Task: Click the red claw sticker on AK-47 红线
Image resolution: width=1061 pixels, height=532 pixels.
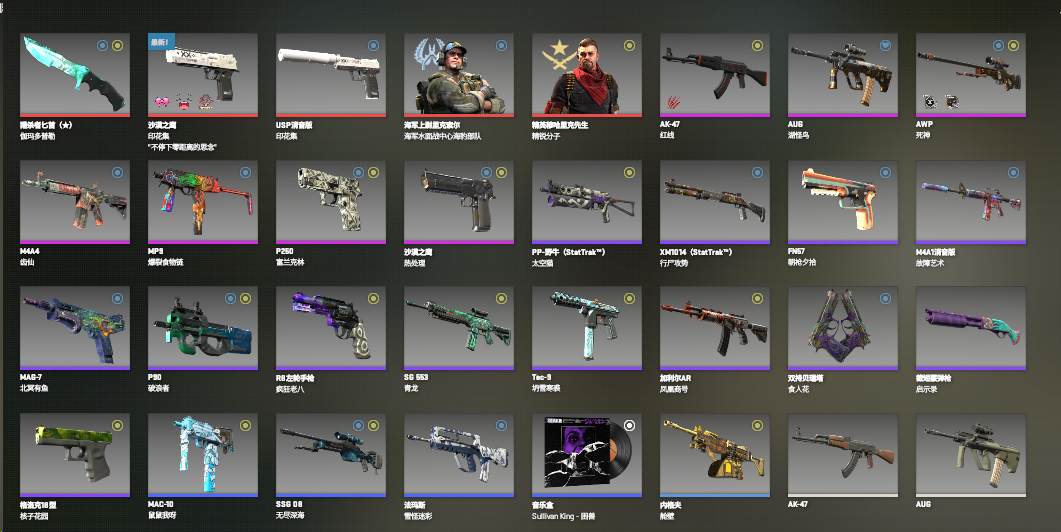Action: click(675, 103)
